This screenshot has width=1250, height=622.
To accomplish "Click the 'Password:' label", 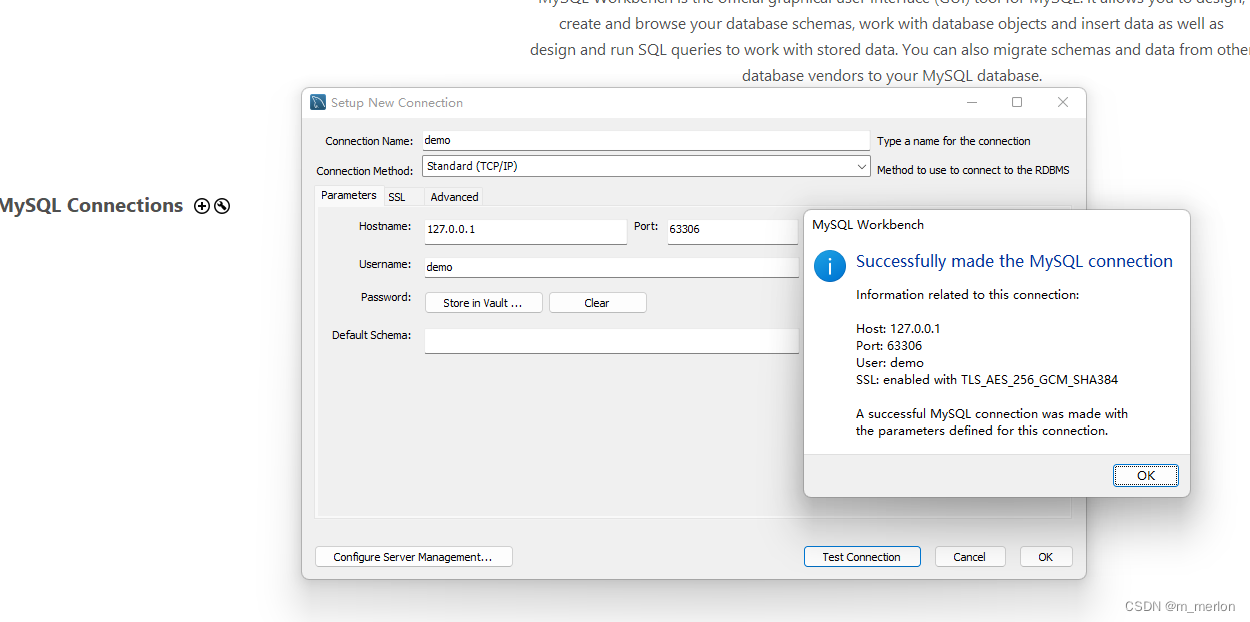I will click(x=386, y=297).
